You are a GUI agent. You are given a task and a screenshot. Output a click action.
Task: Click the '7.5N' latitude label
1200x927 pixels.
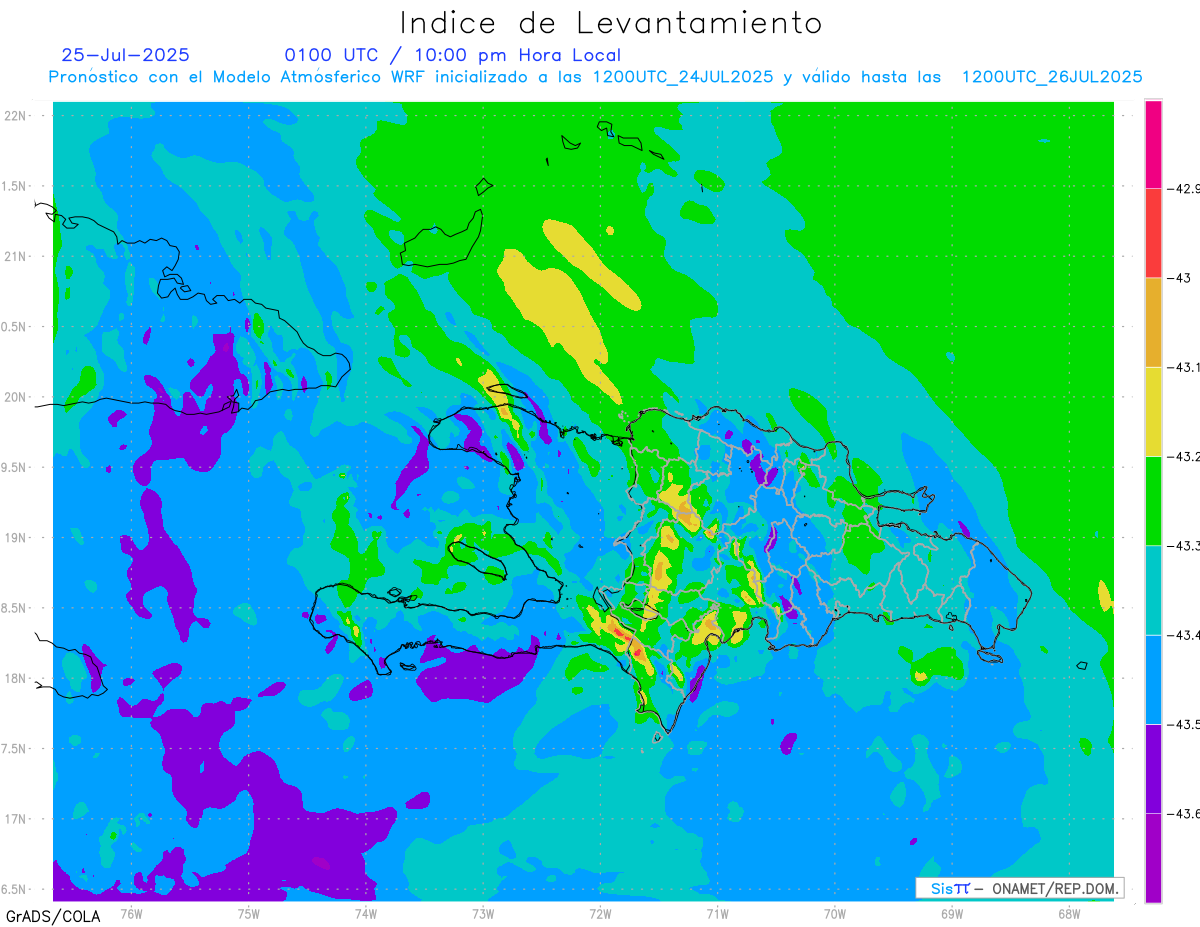point(14,749)
